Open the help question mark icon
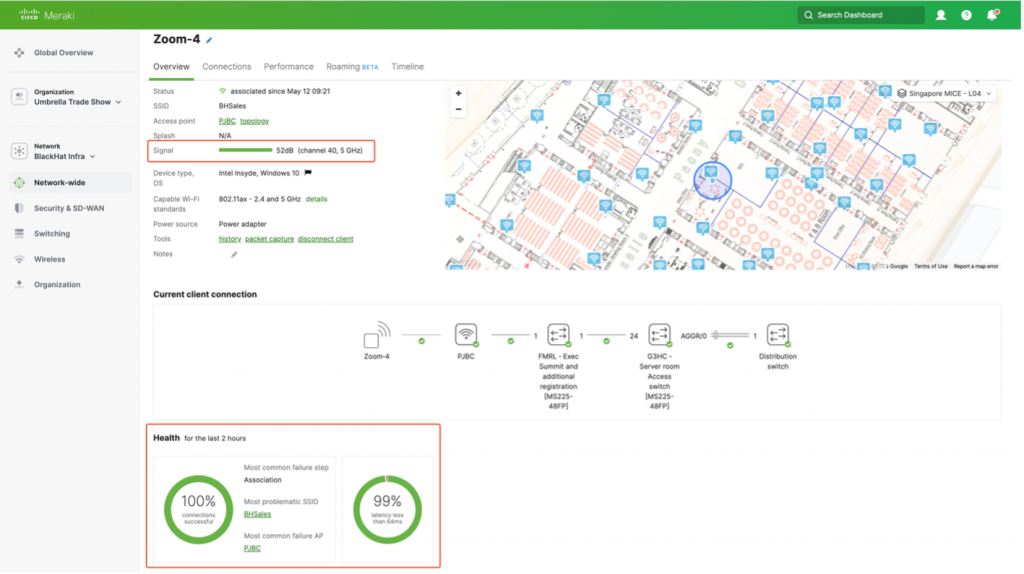1024x574 pixels. (x=966, y=15)
